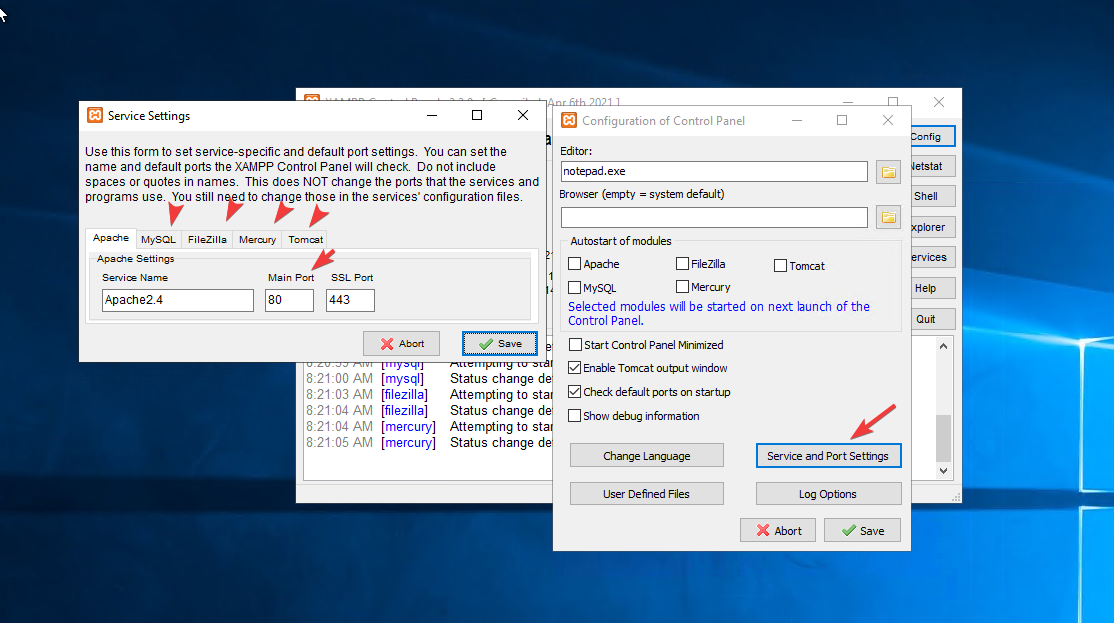Enable MySQL autostart checkbox
This screenshot has width=1114, height=623.
tap(575, 287)
